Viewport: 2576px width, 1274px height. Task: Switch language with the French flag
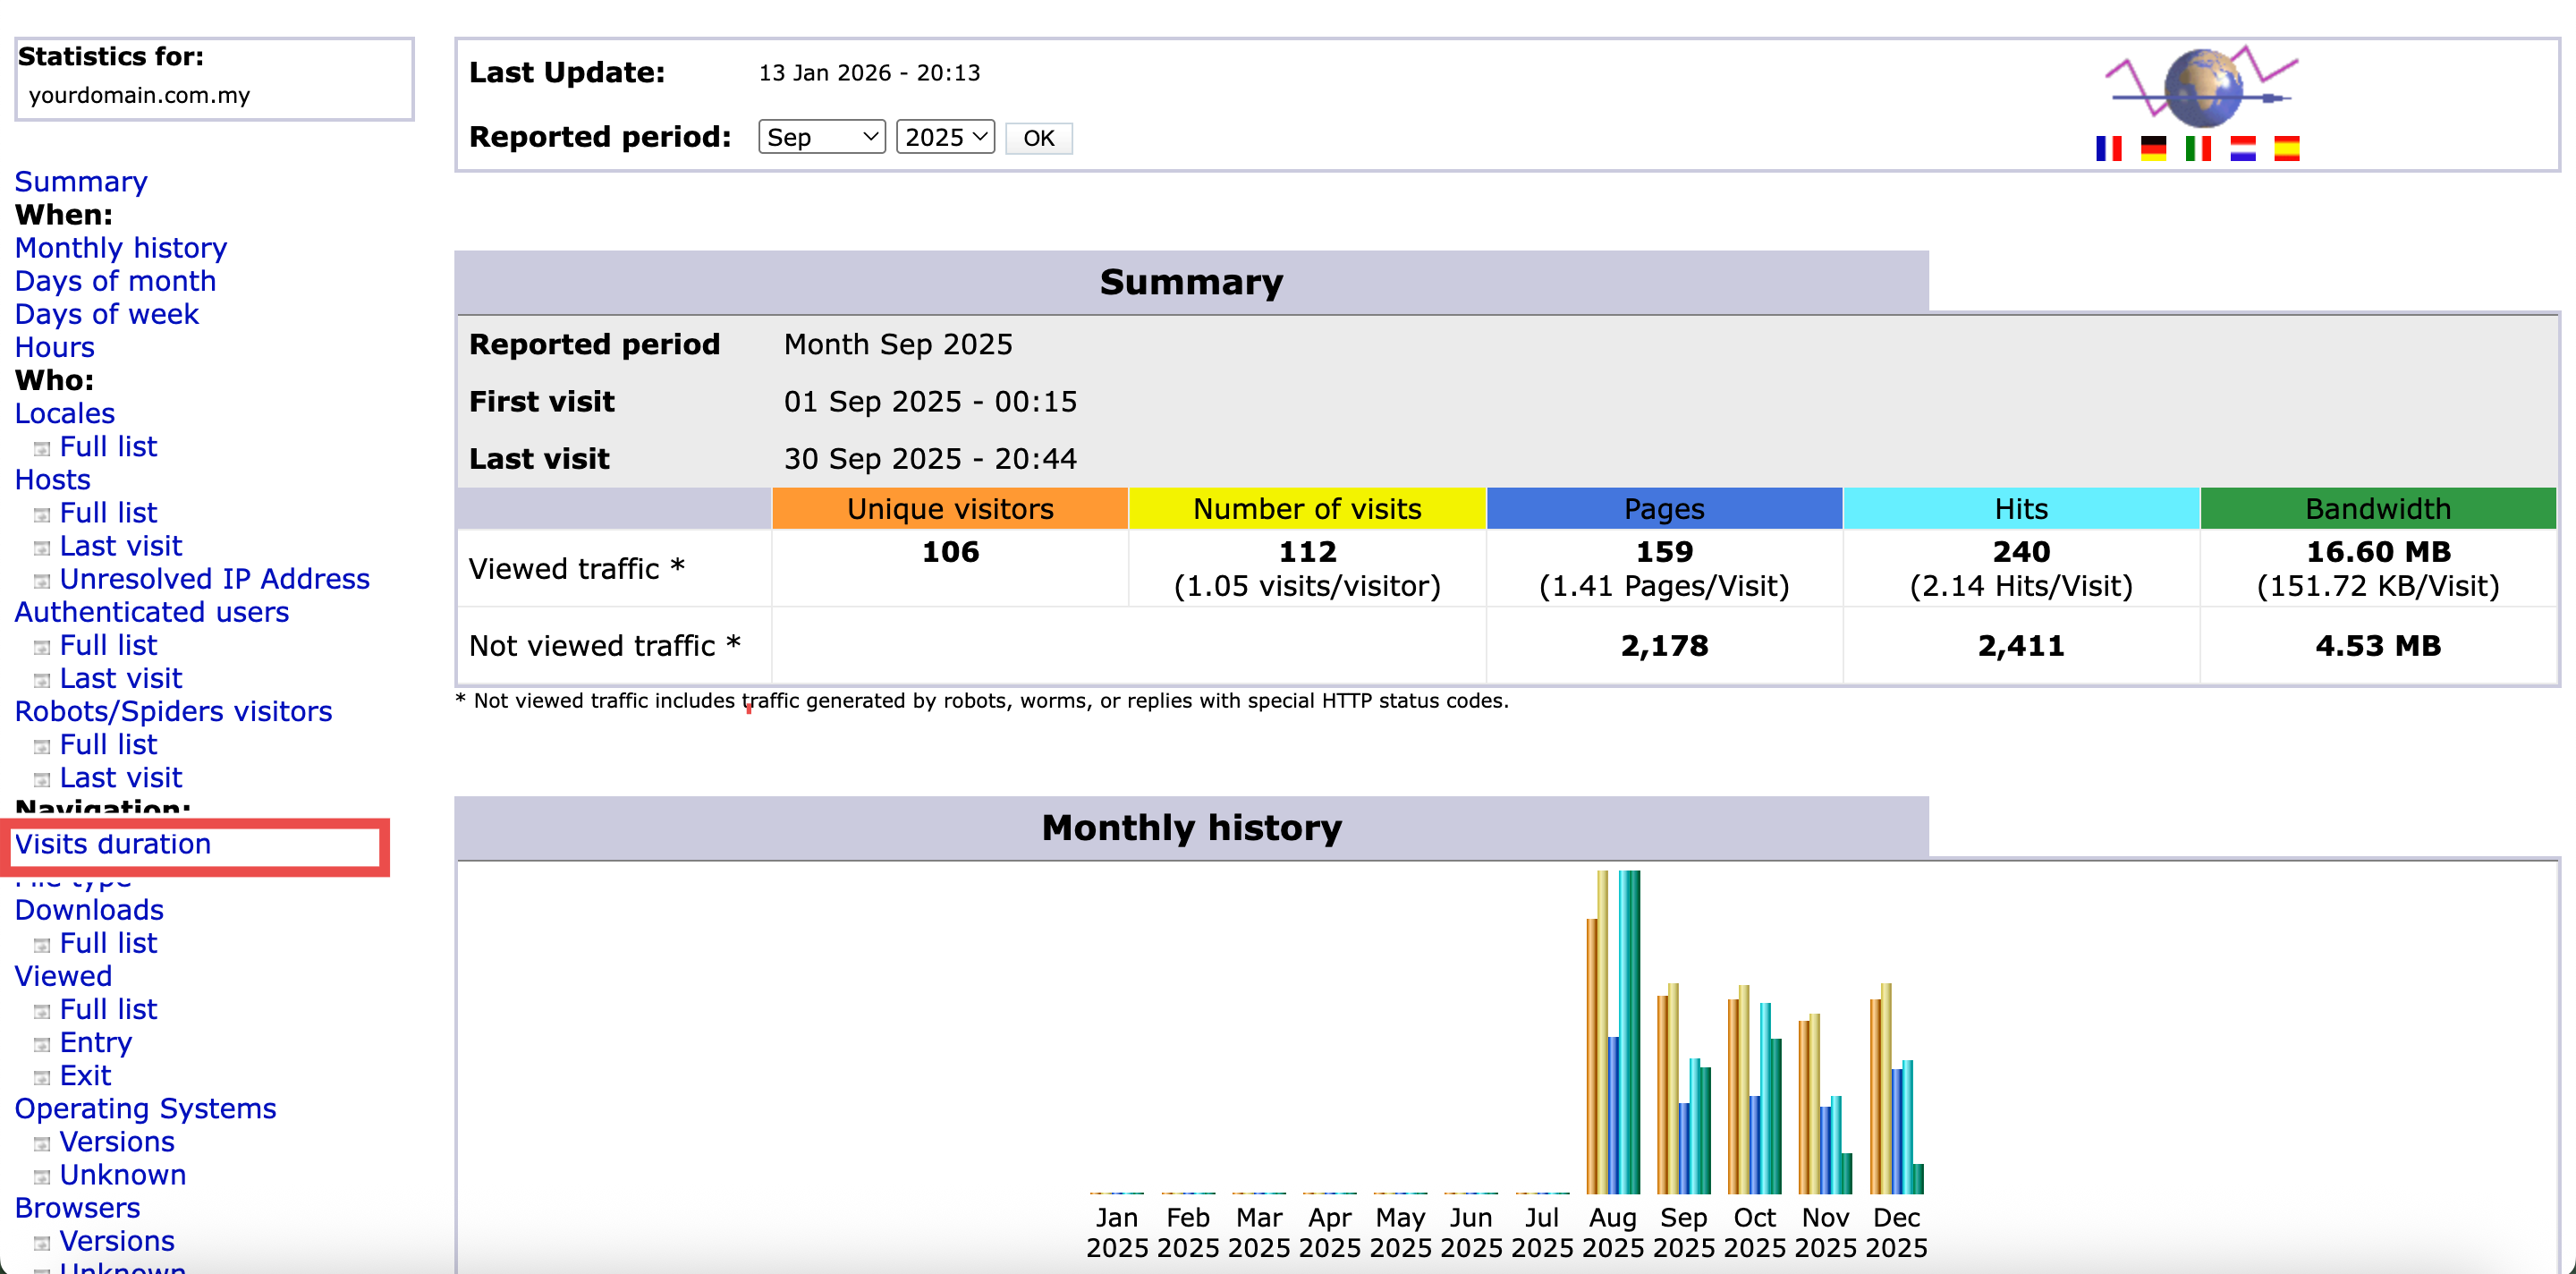point(2108,148)
